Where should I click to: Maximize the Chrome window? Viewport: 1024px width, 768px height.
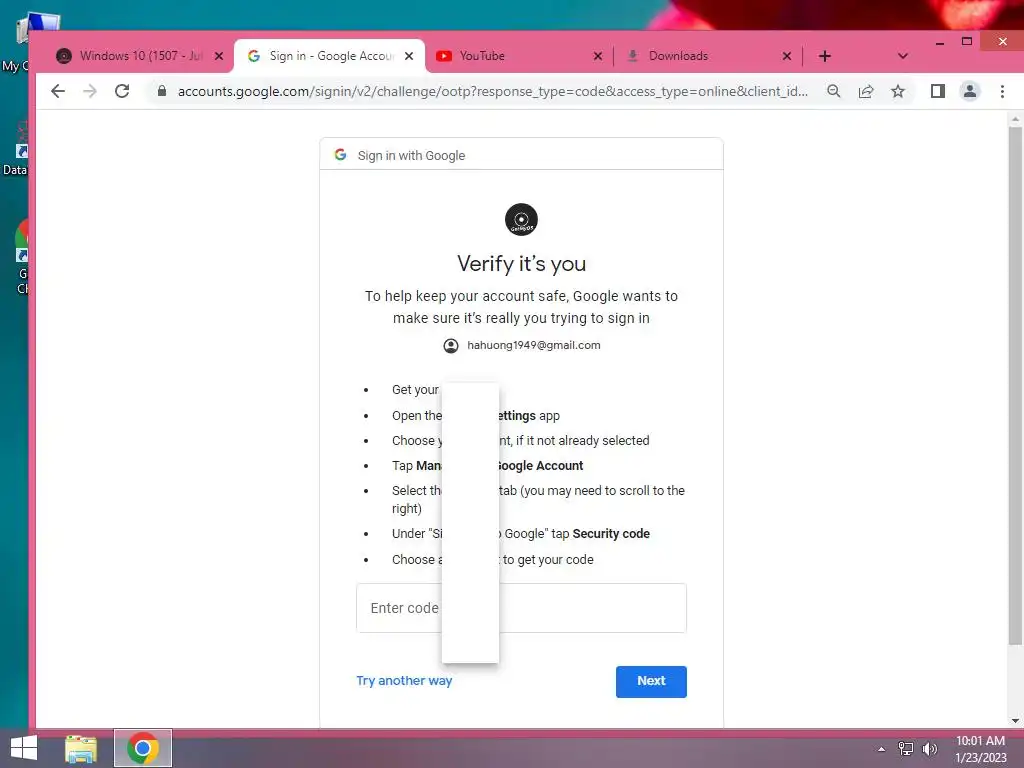(967, 41)
